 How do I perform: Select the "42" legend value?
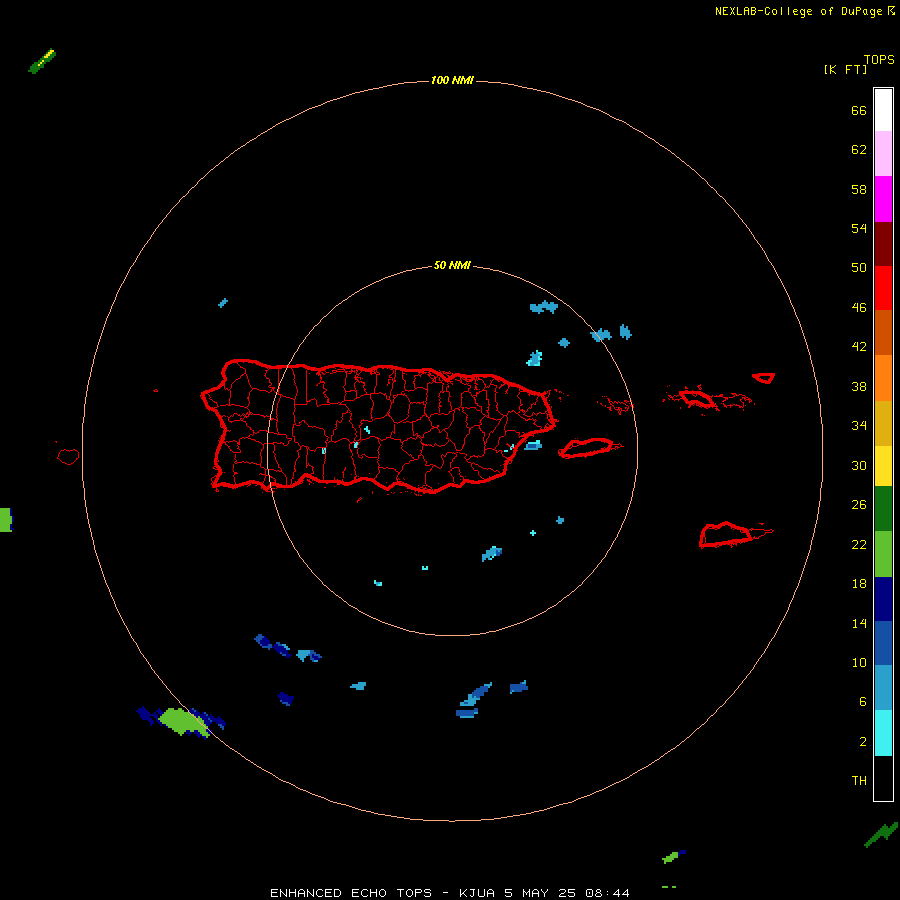(x=859, y=346)
